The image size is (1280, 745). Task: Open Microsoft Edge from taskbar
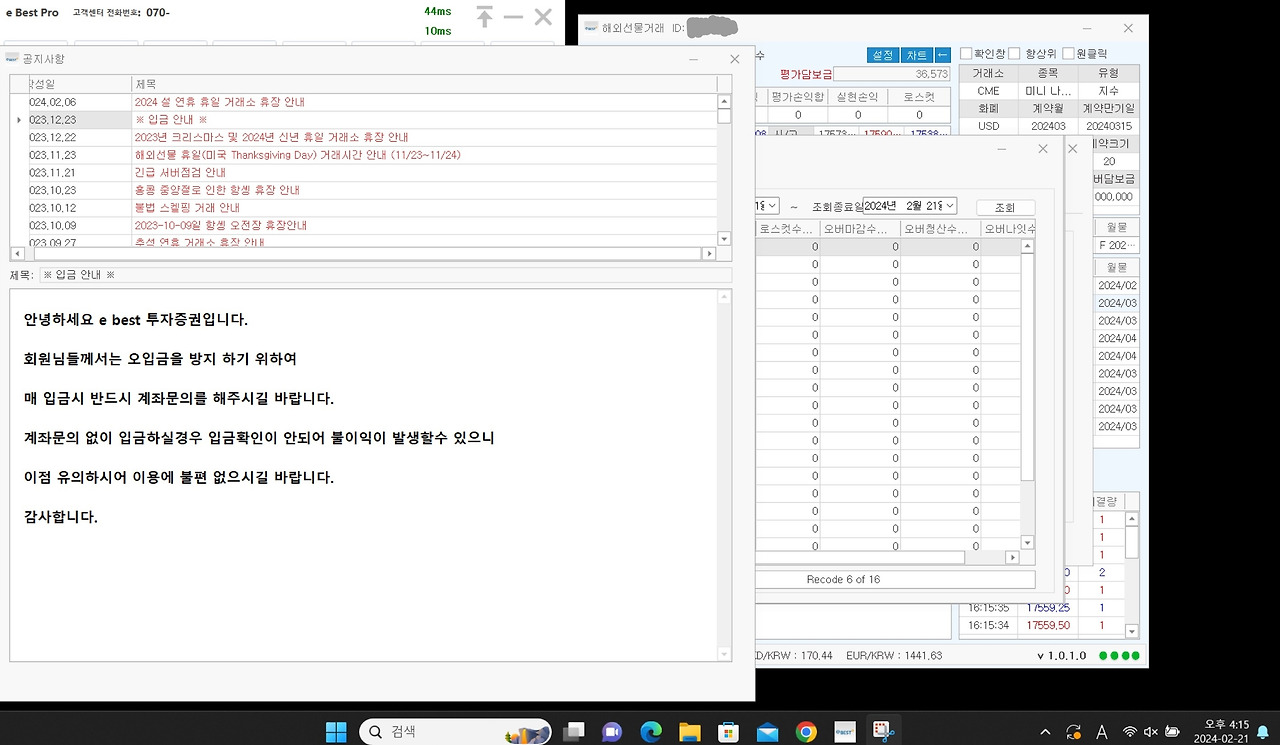(x=651, y=732)
